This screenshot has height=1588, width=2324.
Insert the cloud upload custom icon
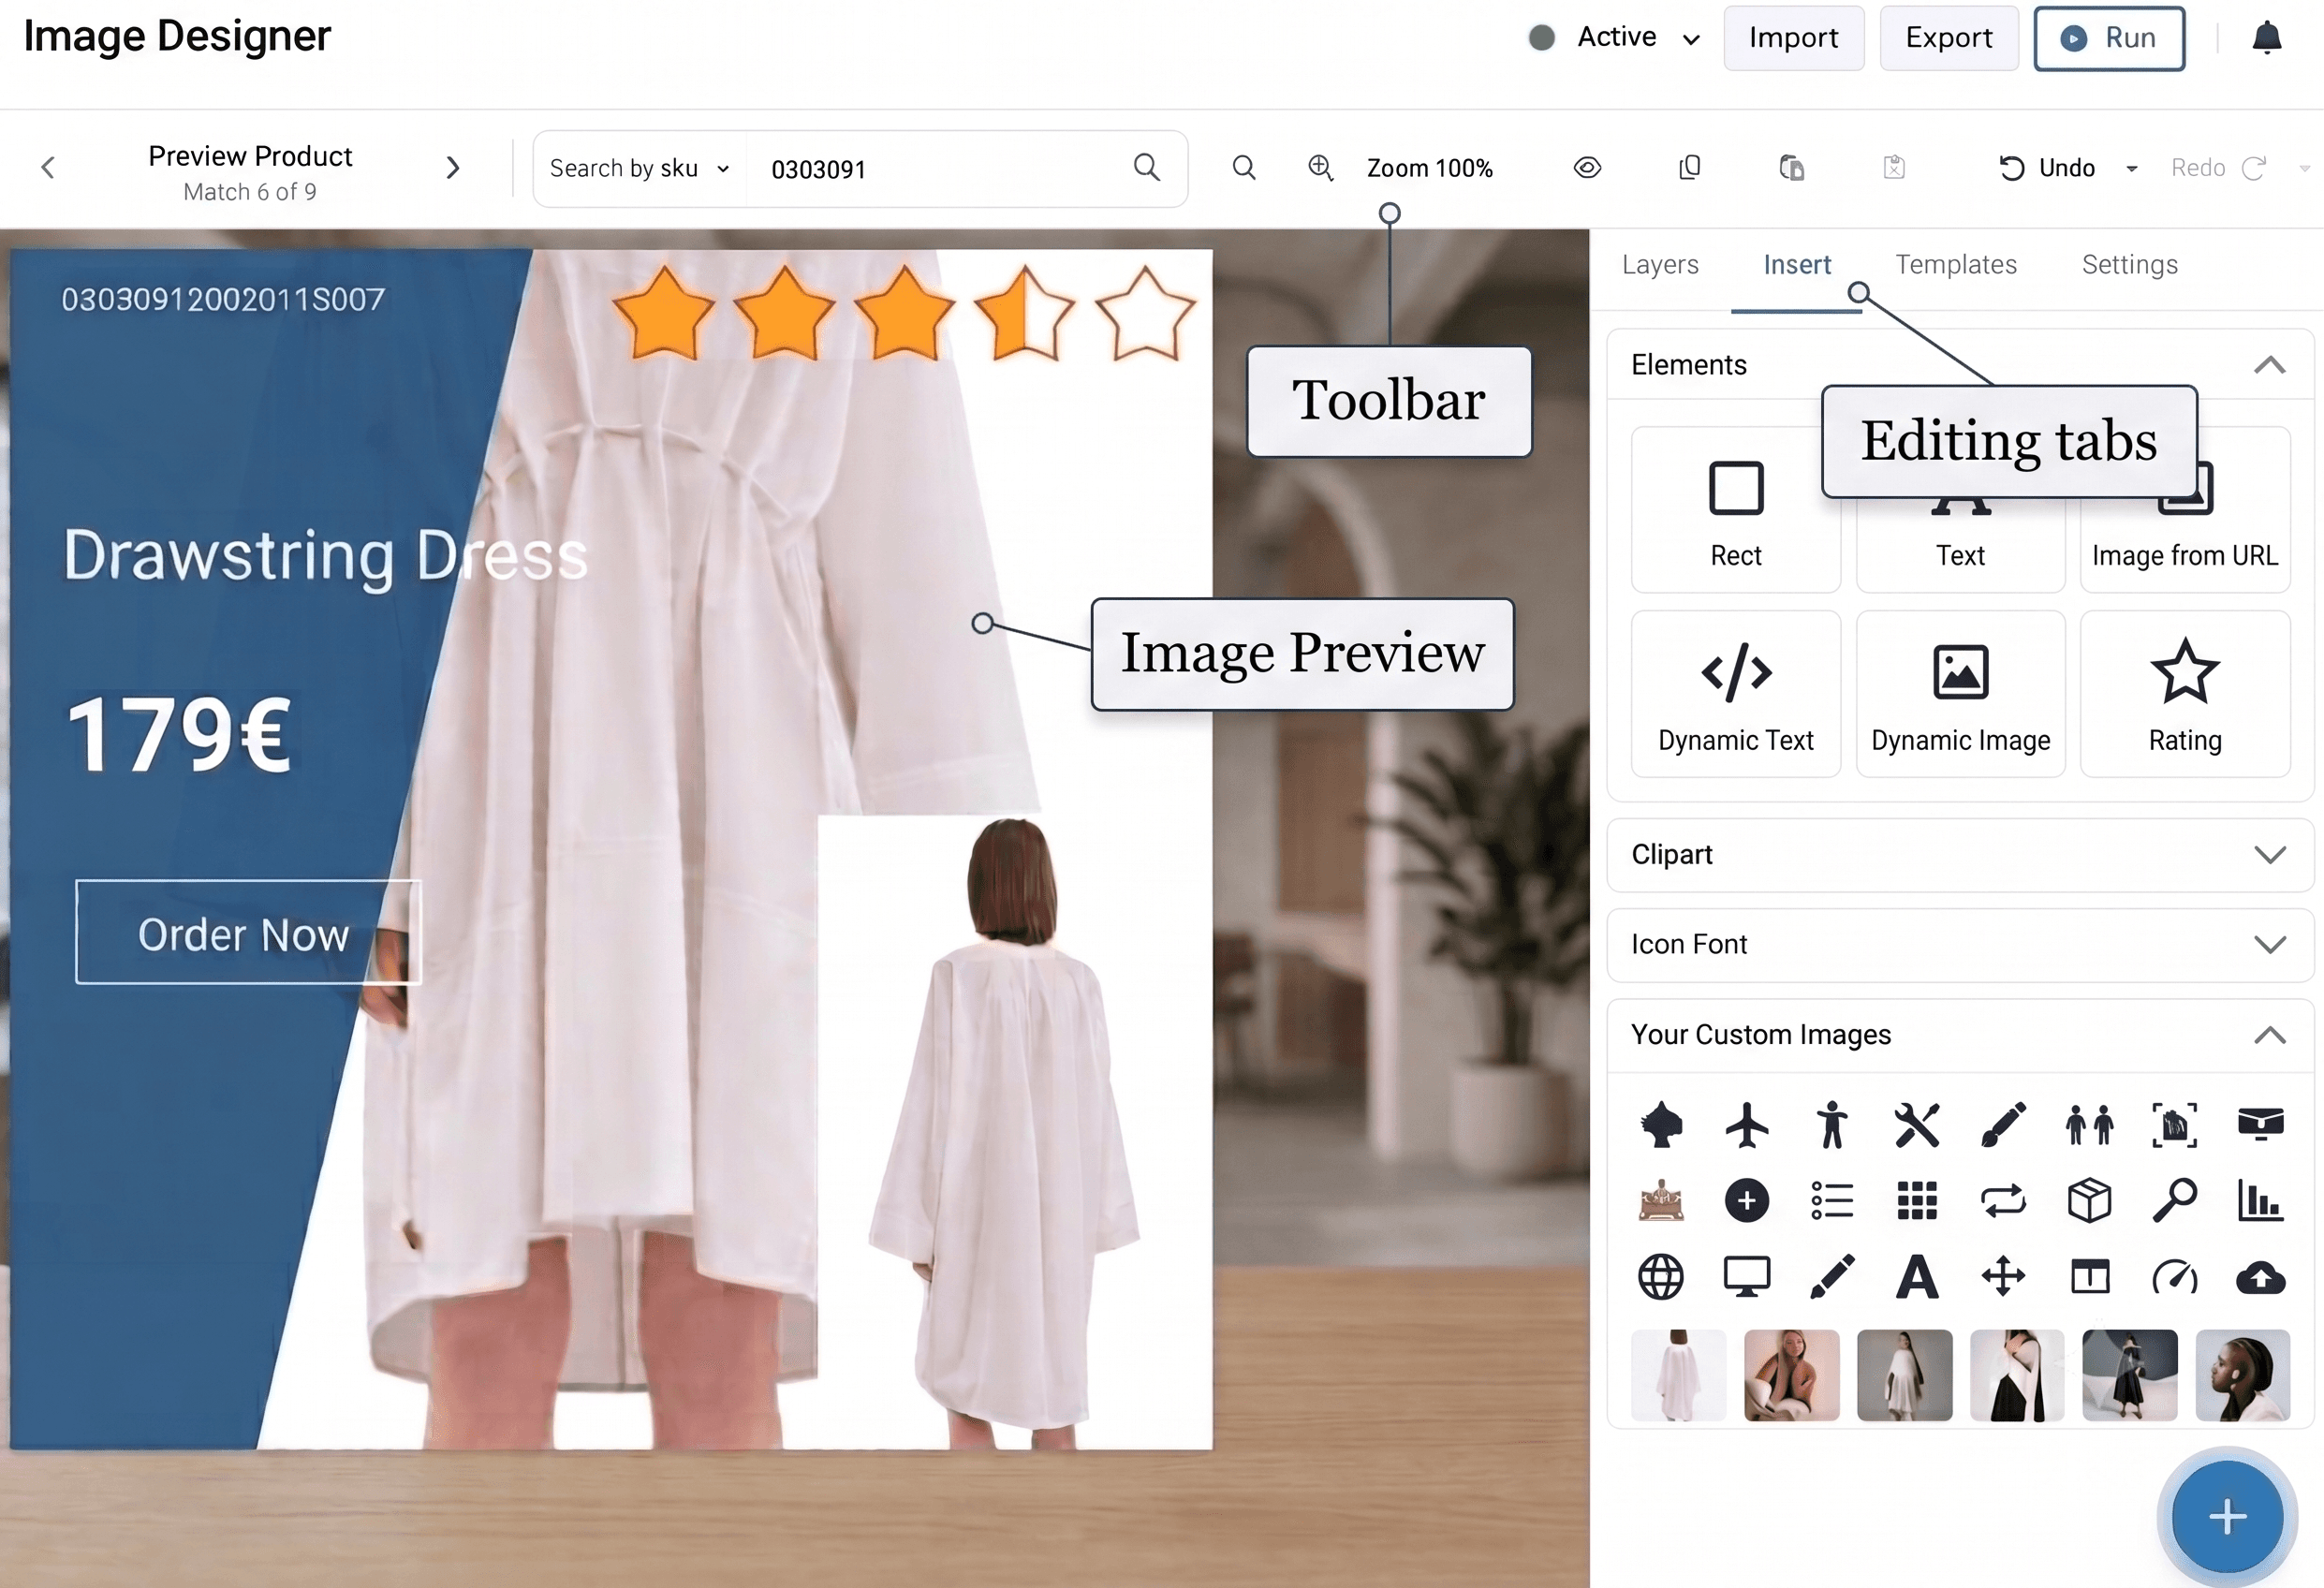click(2261, 1277)
